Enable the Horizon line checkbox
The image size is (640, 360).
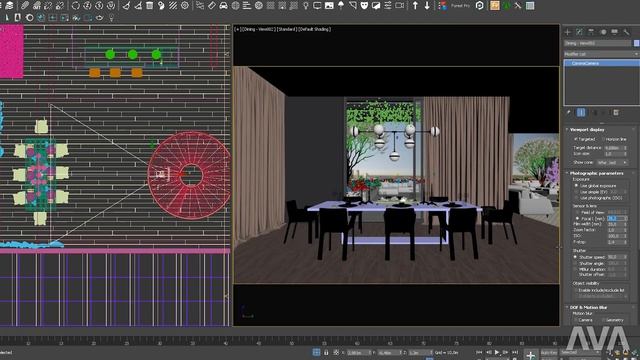(604, 139)
